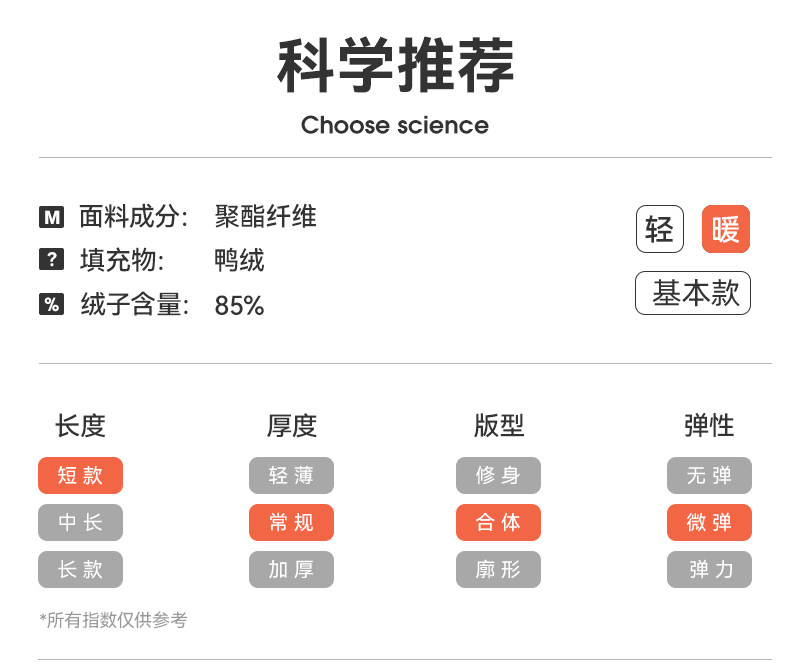Viewport: 790px width, 671px height.
Task: Click the question mark filling icon
Action: click(51, 260)
